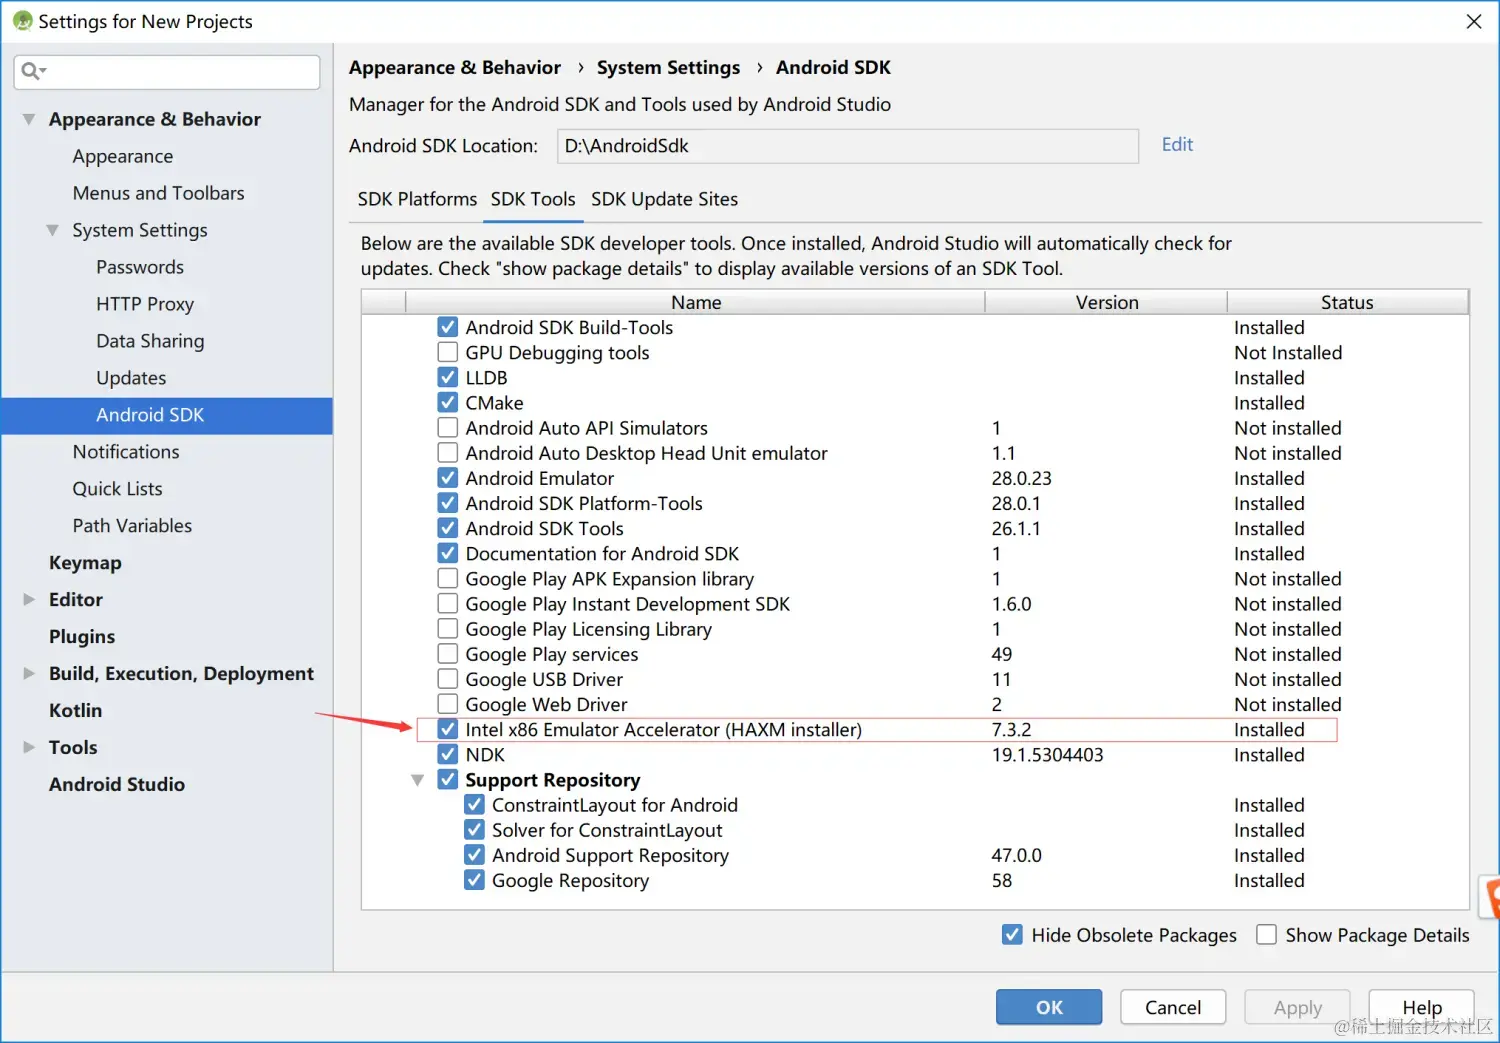Select Android SDK Platform-Tools row name
This screenshot has width=1500, height=1043.
(x=584, y=503)
